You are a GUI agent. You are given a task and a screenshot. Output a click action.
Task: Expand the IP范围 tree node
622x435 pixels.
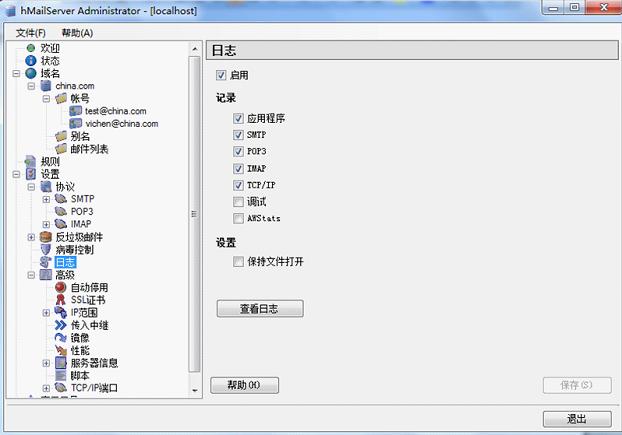click(46, 313)
